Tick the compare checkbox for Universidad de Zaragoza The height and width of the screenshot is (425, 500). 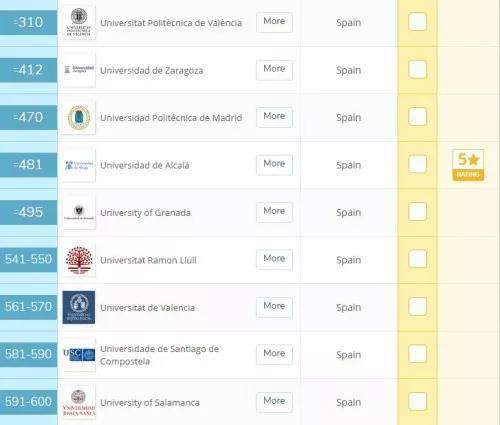tap(417, 69)
